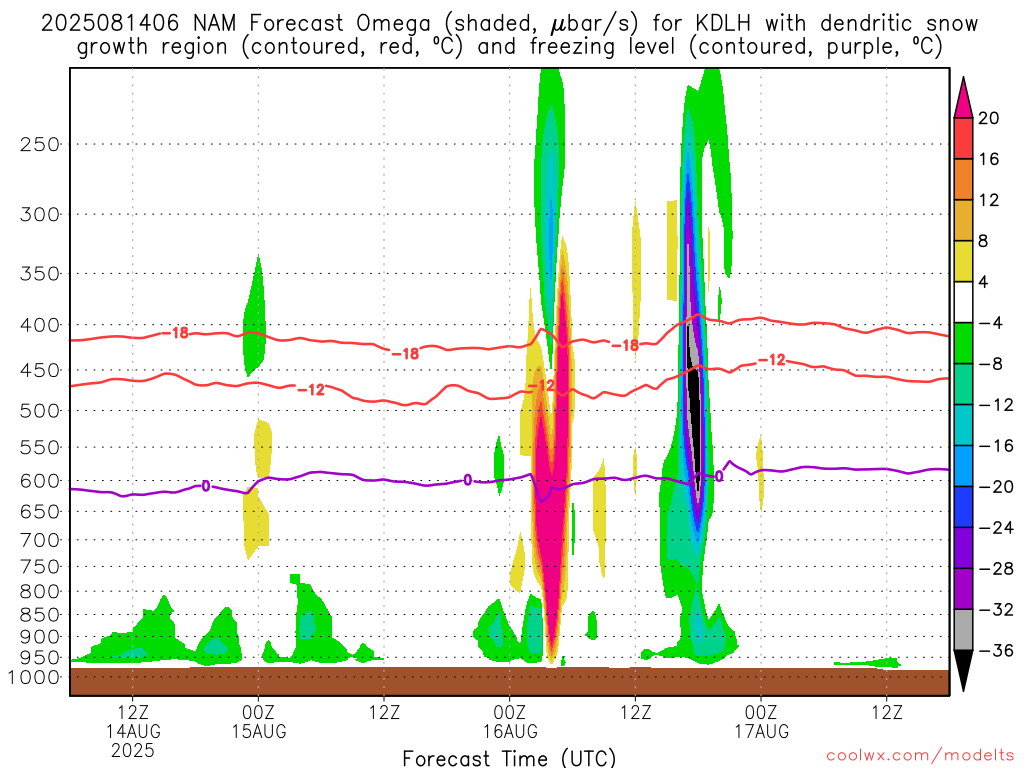Click the yellow 4-to-8 colorbar segment
The width and height of the screenshot is (1024, 768).
click(x=963, y=261)
